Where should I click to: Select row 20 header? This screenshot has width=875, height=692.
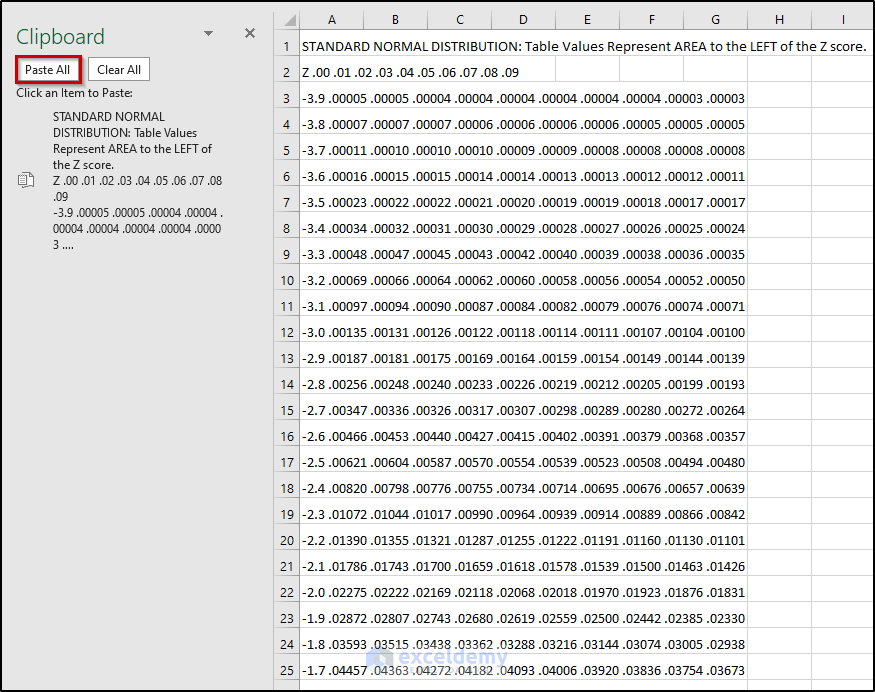coord(287,540)
